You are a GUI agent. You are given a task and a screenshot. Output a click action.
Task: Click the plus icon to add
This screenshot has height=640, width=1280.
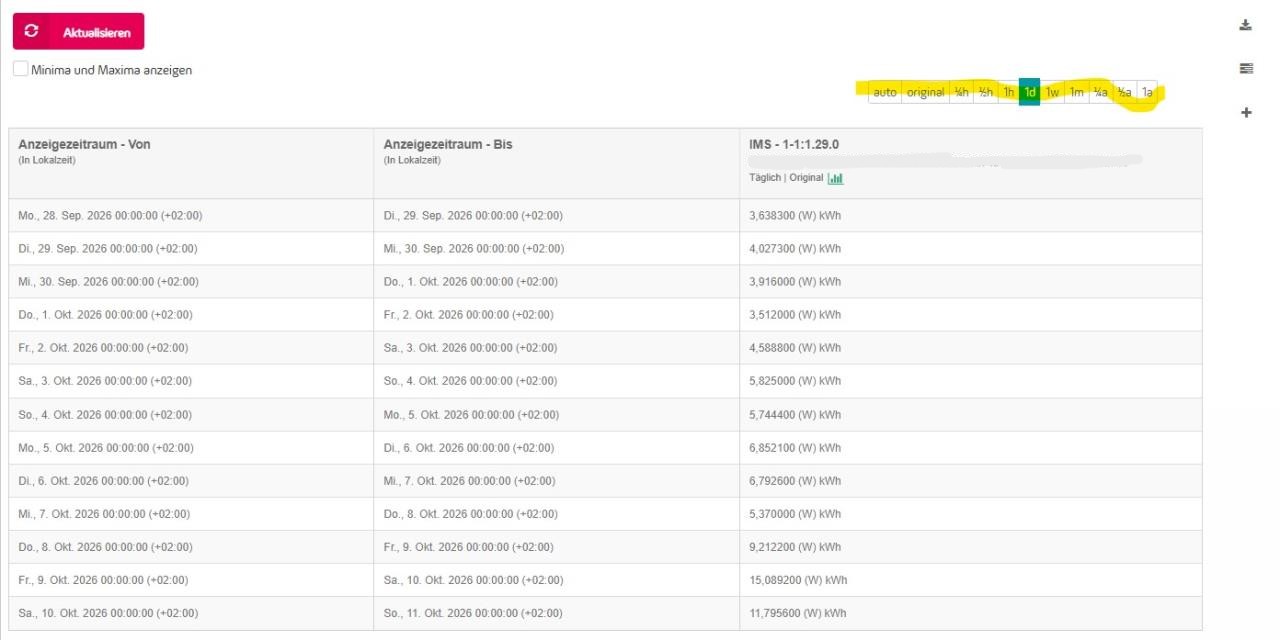point(1246,112)
